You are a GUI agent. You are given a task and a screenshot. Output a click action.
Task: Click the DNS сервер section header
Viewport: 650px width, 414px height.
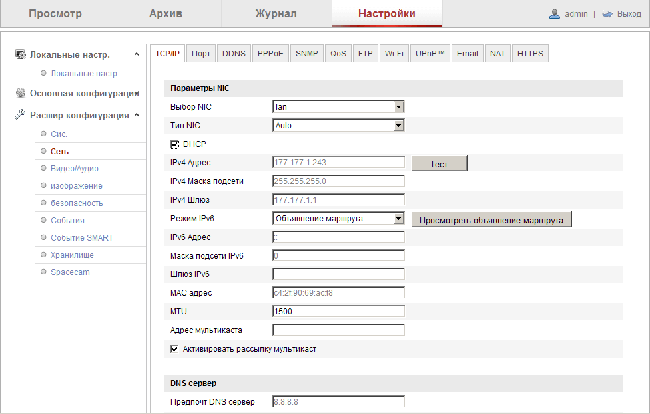(393, 383)
